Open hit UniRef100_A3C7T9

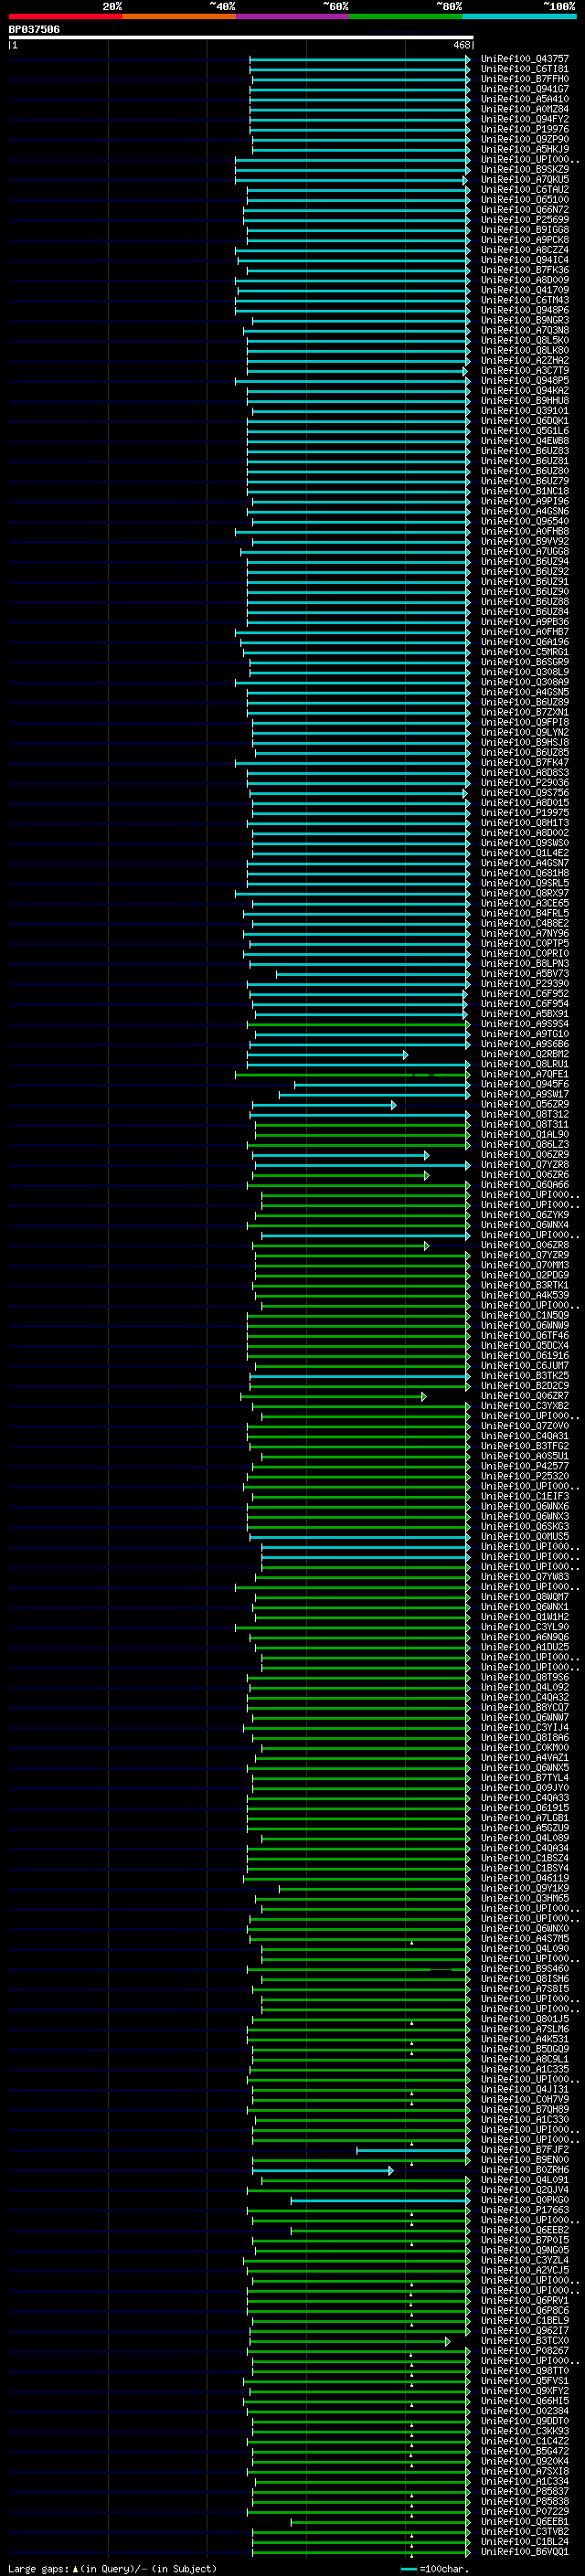click(x=524, y=371)
